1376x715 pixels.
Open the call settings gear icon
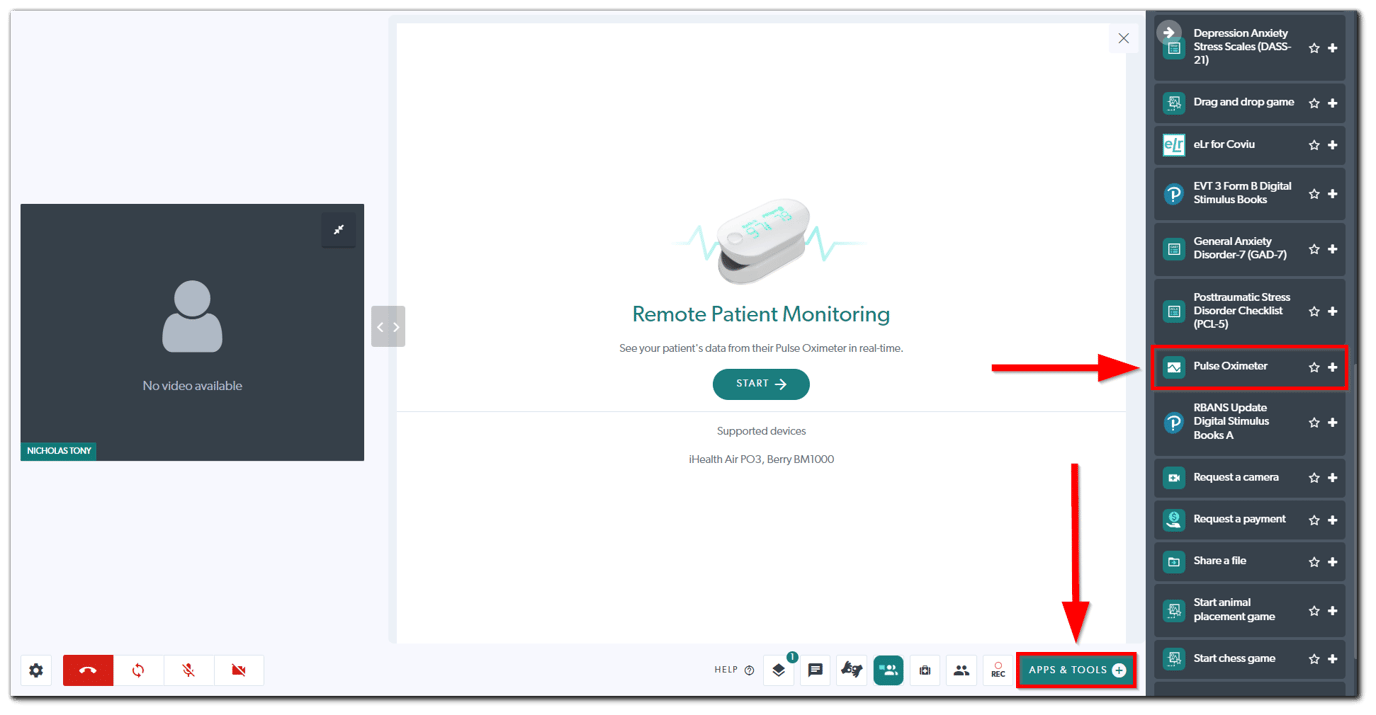pos(36,670)
